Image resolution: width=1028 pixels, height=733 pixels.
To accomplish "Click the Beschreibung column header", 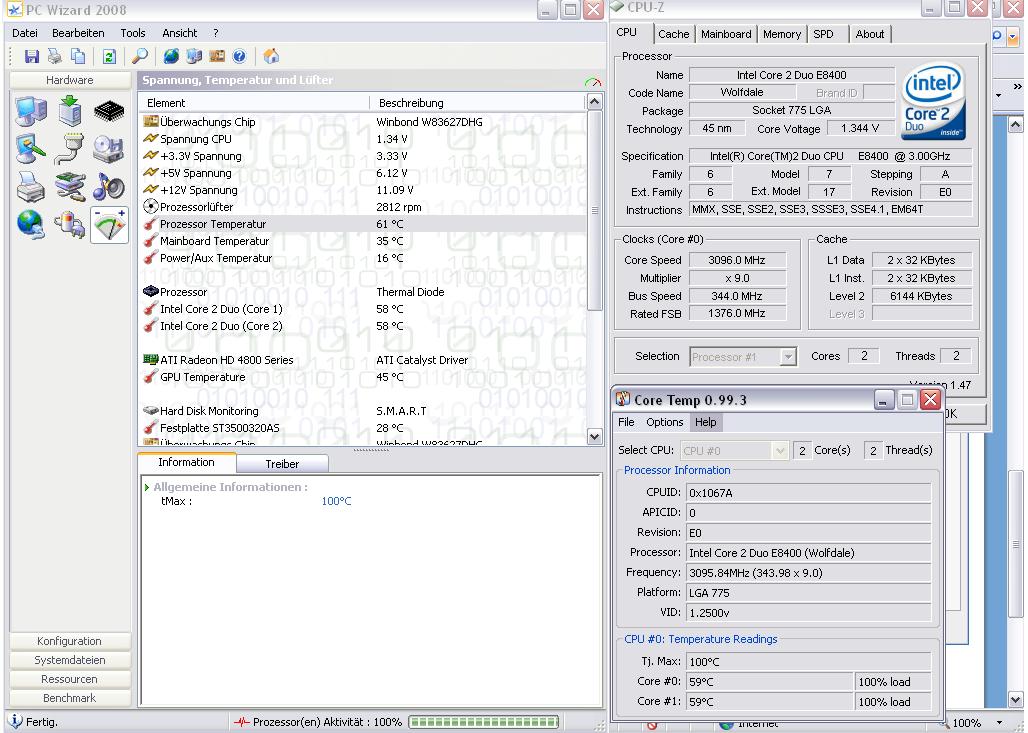I will tap(477, 103).
